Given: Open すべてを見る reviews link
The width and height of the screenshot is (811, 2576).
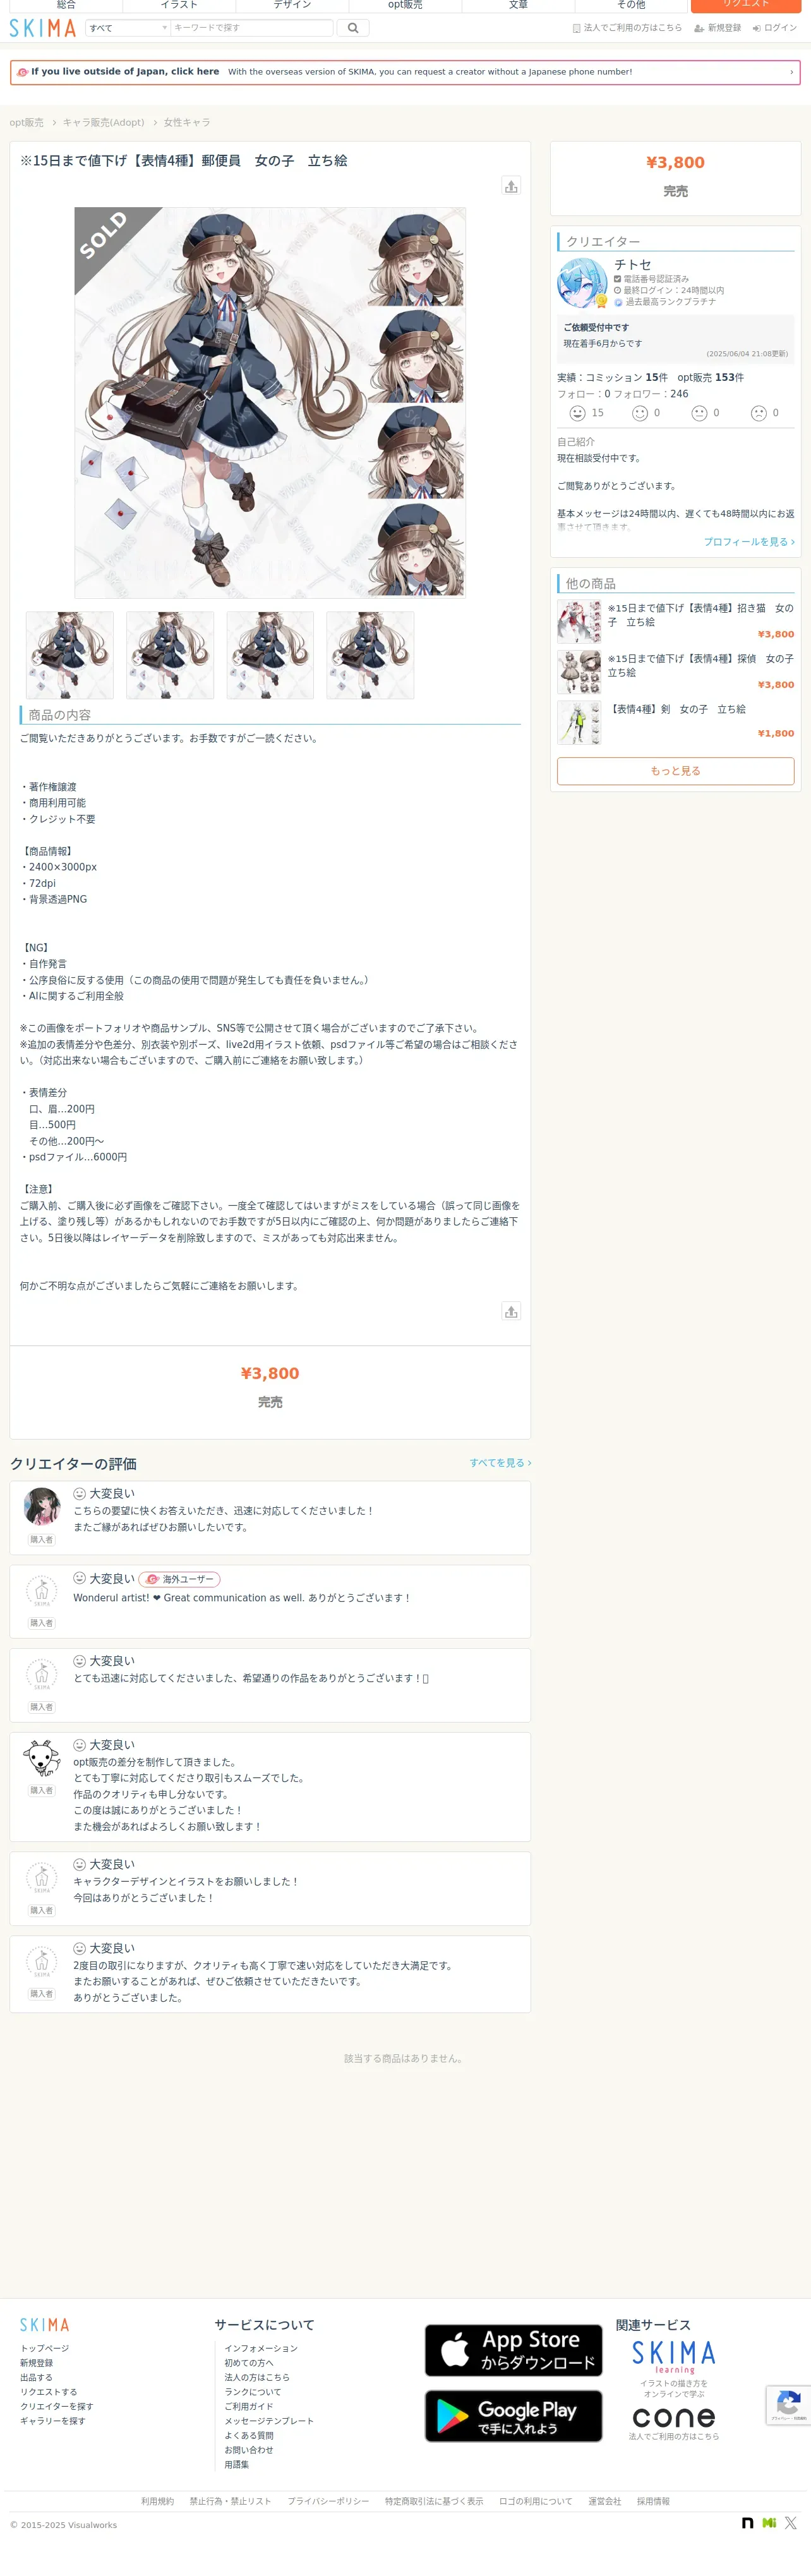Looking at the screenshot, I should click(x=500, y=1463).
